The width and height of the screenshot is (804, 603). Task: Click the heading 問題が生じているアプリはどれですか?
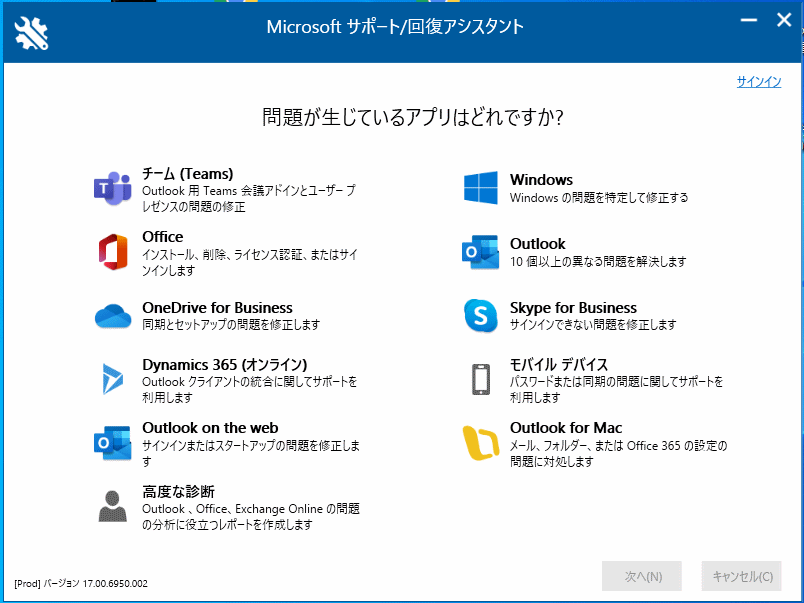[413, 117]
